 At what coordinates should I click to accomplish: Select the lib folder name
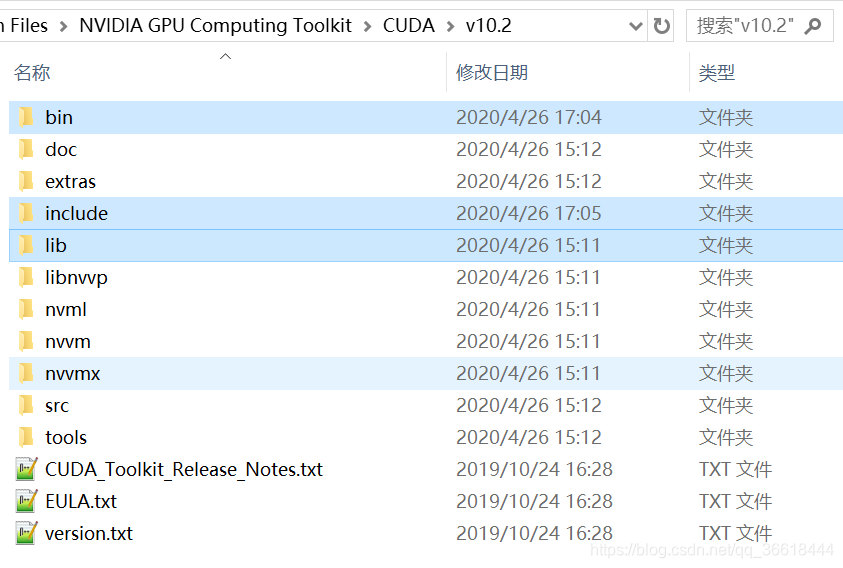[56, 245]
